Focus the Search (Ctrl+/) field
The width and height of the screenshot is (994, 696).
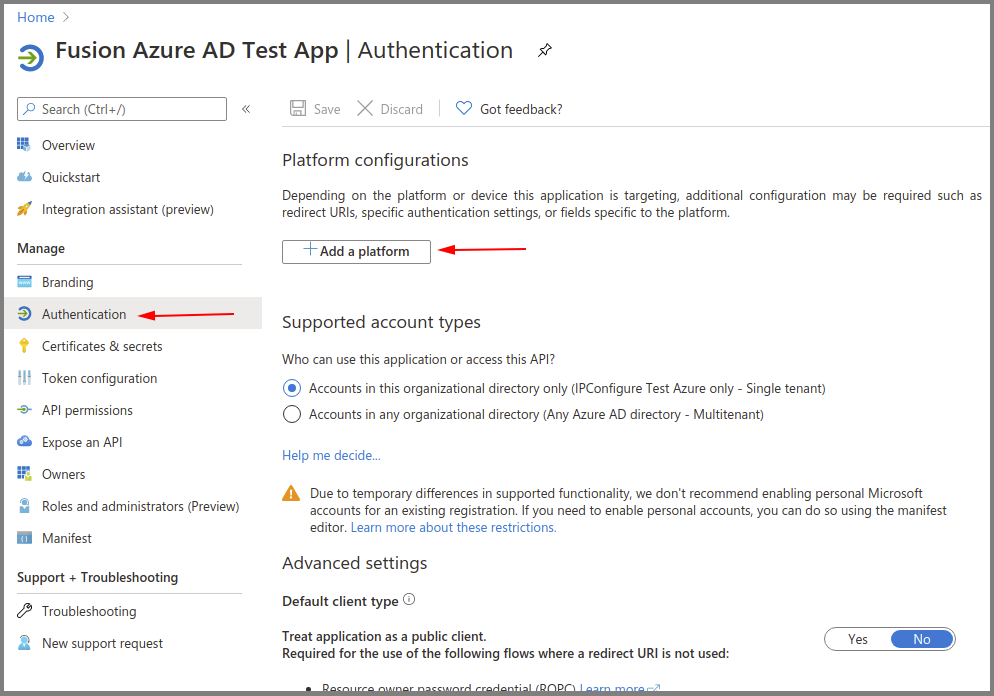[x=122, y=109]
